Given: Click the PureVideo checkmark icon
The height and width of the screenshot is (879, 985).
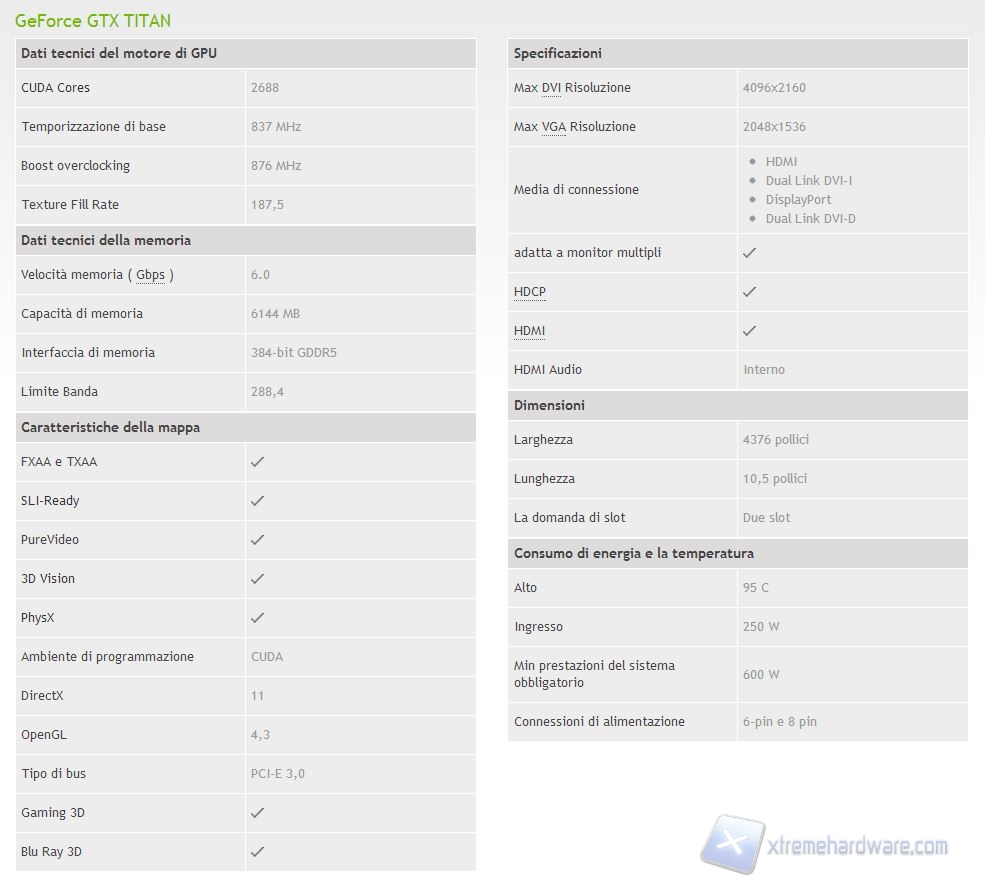Looking at the screenshot, I should 257,540.
